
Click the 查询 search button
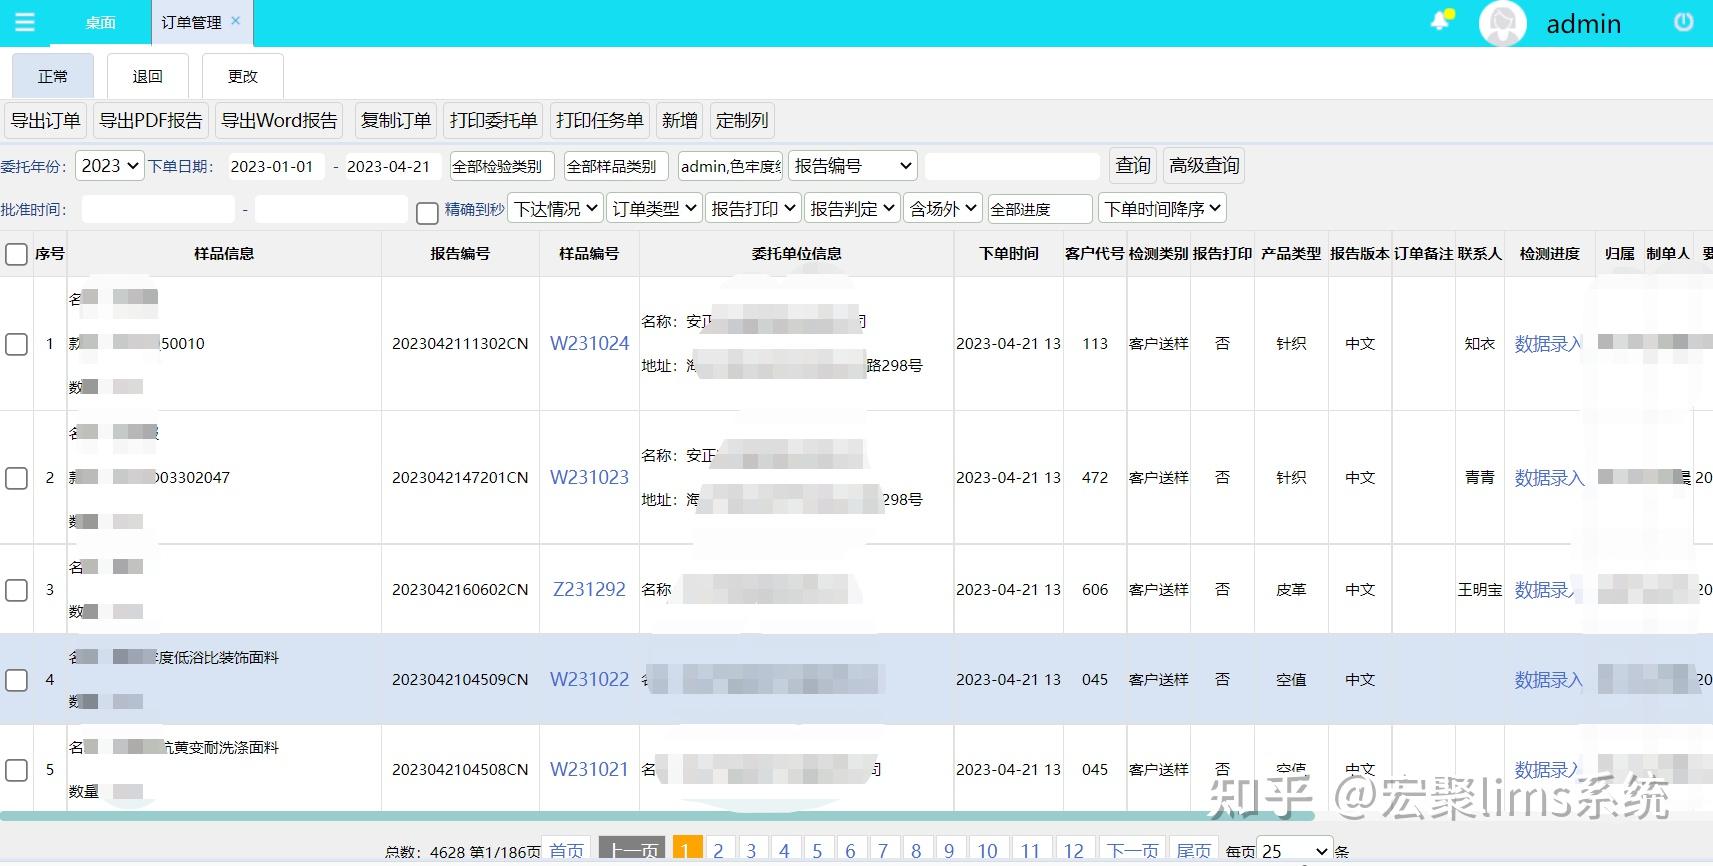coord(1133,166)
